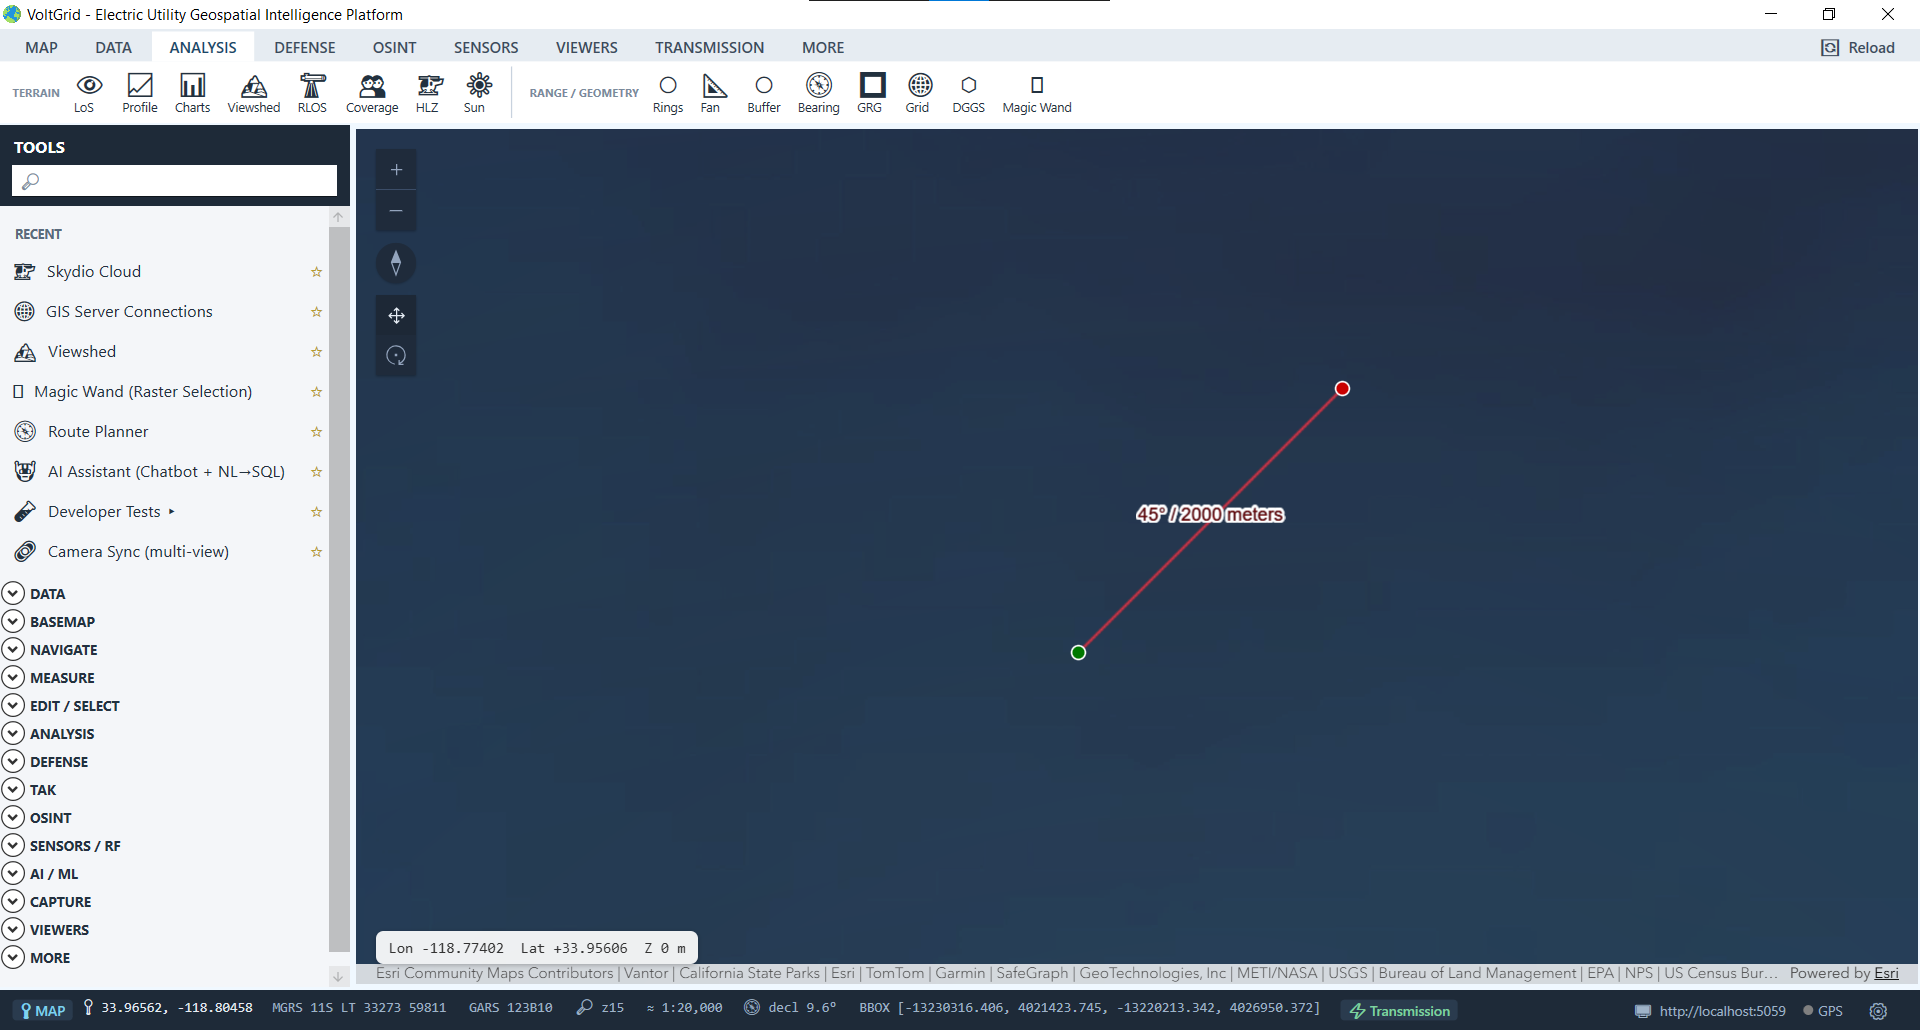The width and height of the screenshot is (1920, 1030).
Task: Open the Charts tool
Action: coord(192,93)
